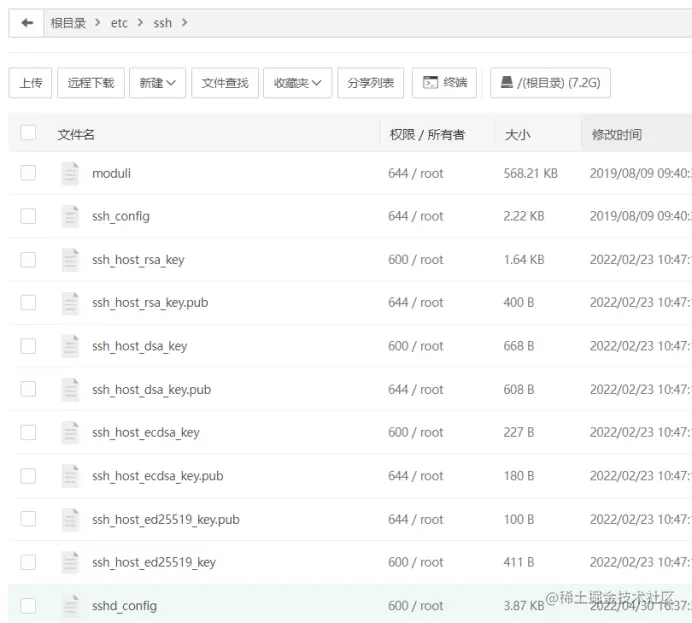Screen dimensions: 692x623
Task: Open ssh_host_dsa_key file name
Action: [x=139, y=346]
